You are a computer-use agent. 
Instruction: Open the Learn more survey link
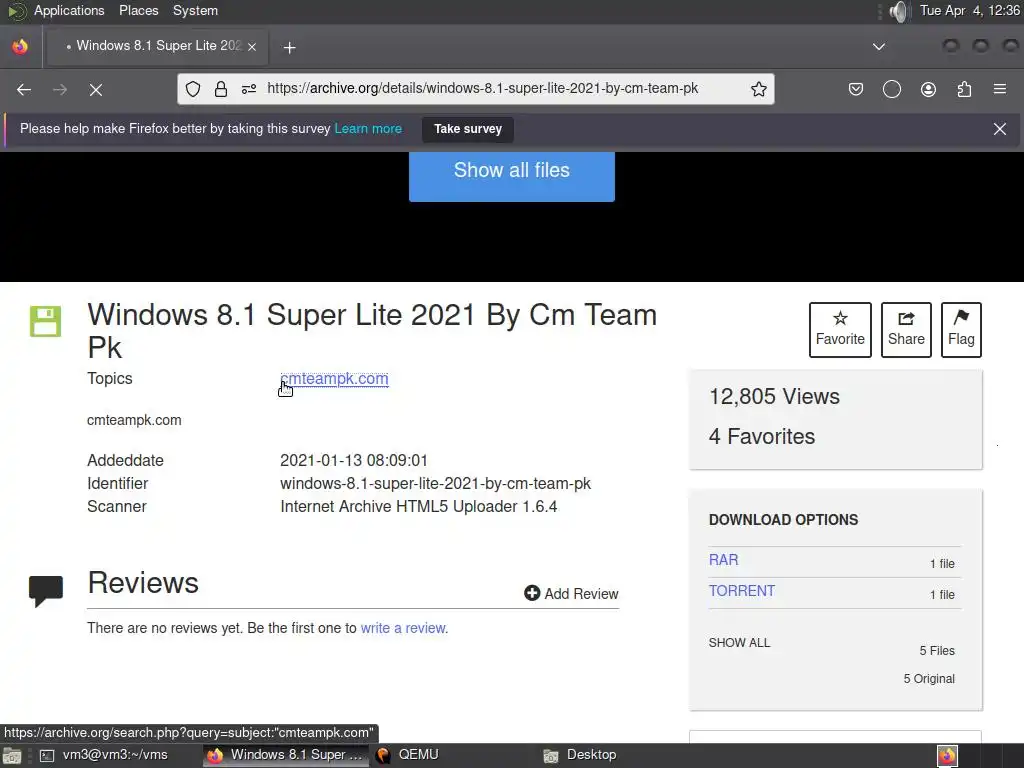click(x=368, y=129)
